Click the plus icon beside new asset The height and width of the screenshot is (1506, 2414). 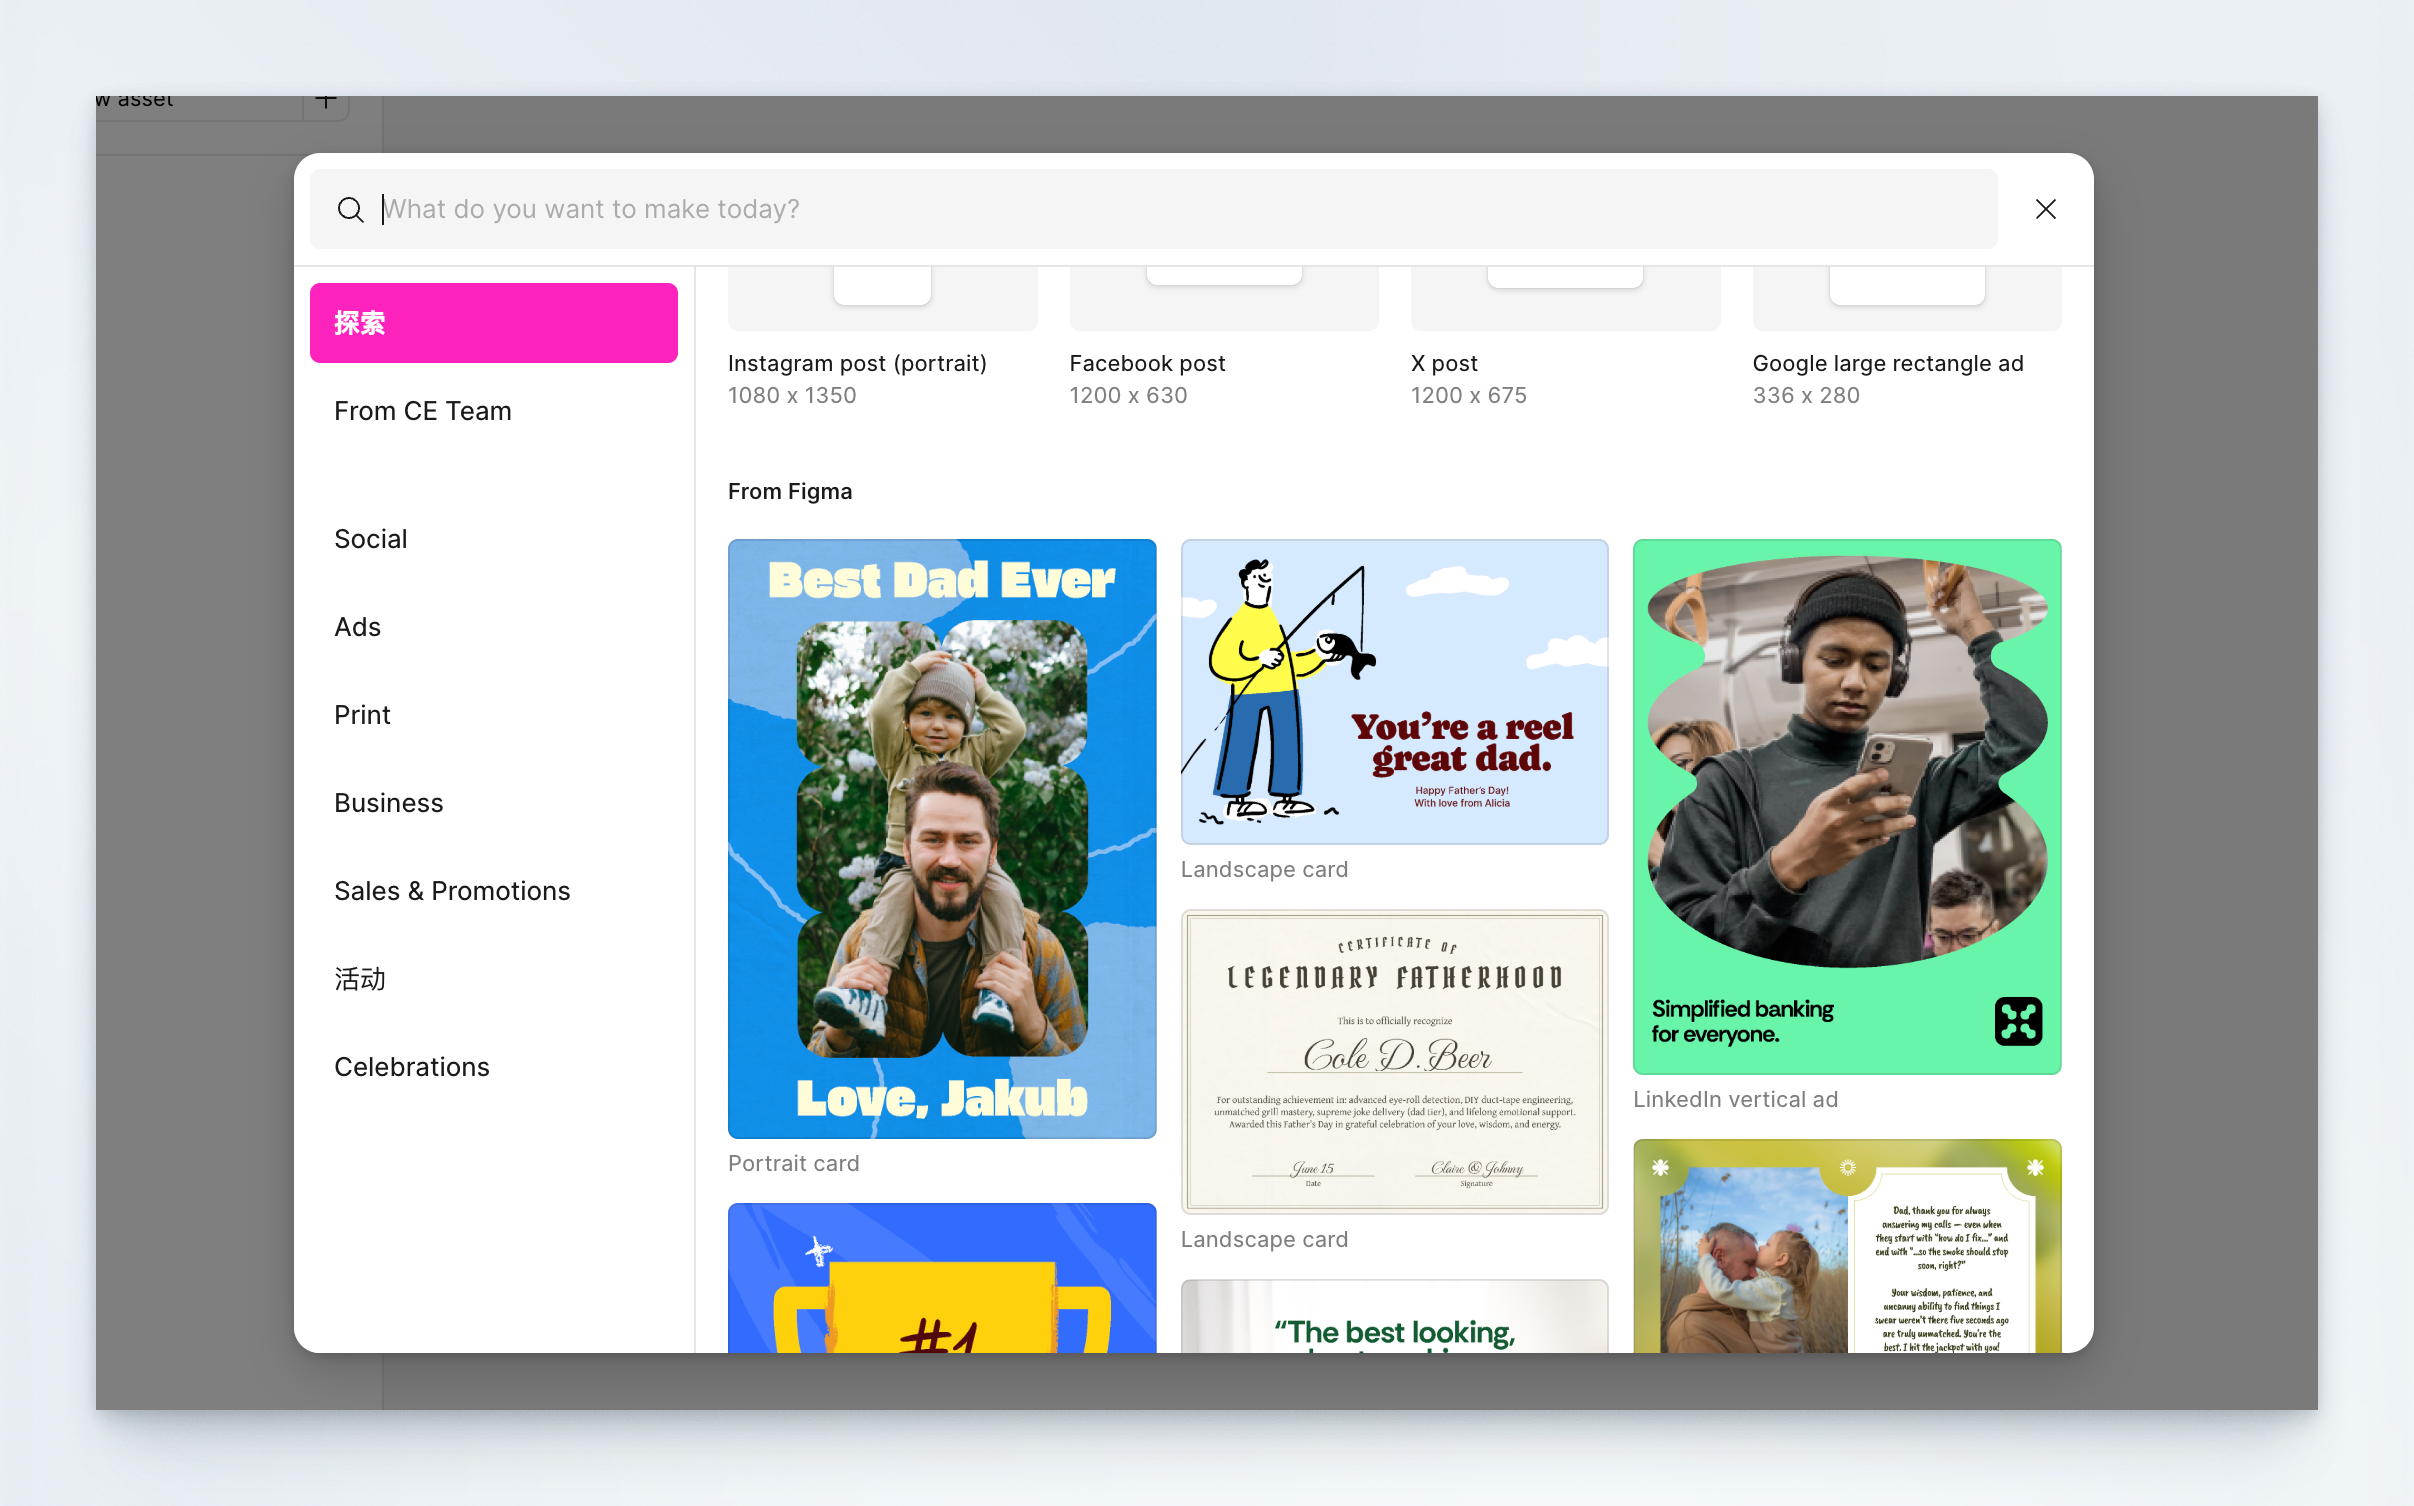pos(326,102)
